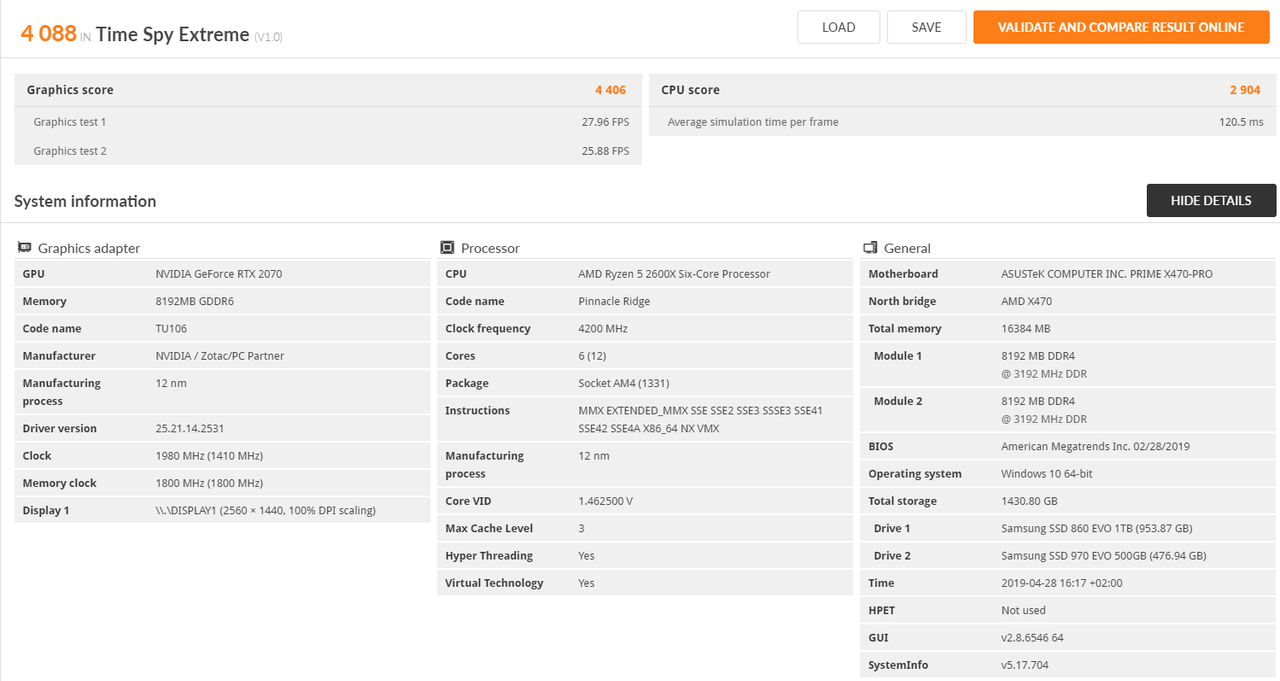1280x681 pixels.
Task: Click the Time Spy Extreme title
Action: coord(173,35)
